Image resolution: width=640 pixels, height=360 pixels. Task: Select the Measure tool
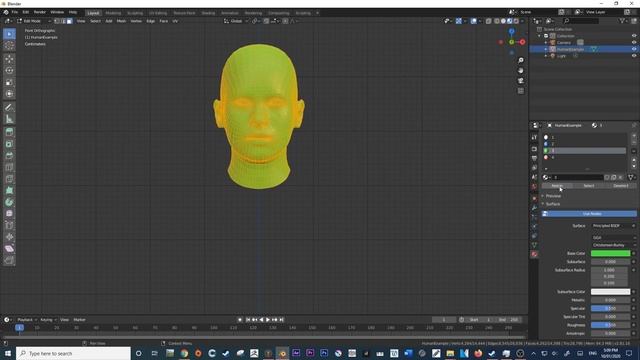point(9,119)
